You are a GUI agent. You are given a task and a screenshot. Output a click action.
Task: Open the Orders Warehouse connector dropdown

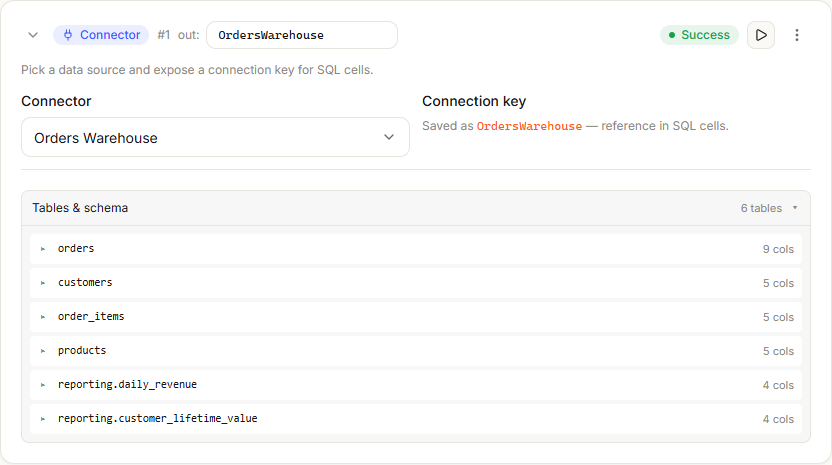(215, 137)
